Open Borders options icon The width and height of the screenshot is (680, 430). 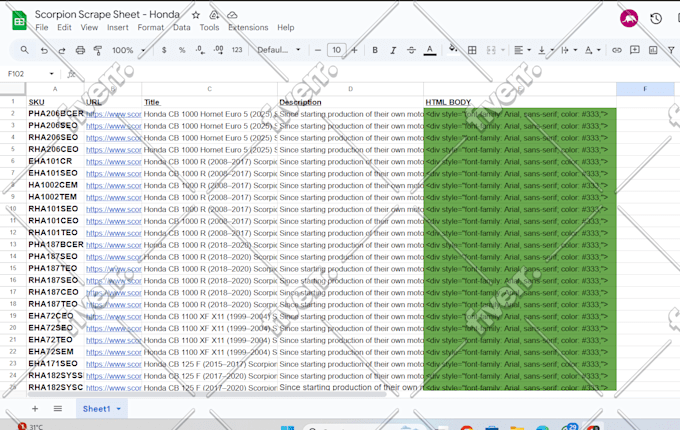pyautogui.click(x=472, y=50)
